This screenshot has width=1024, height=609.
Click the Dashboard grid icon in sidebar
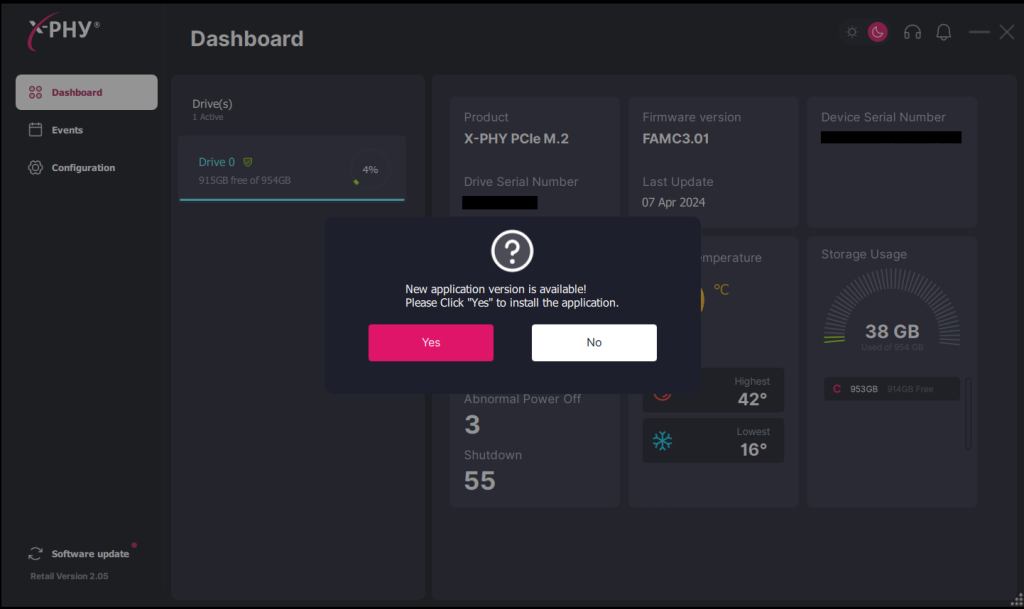tap(35, 93)
